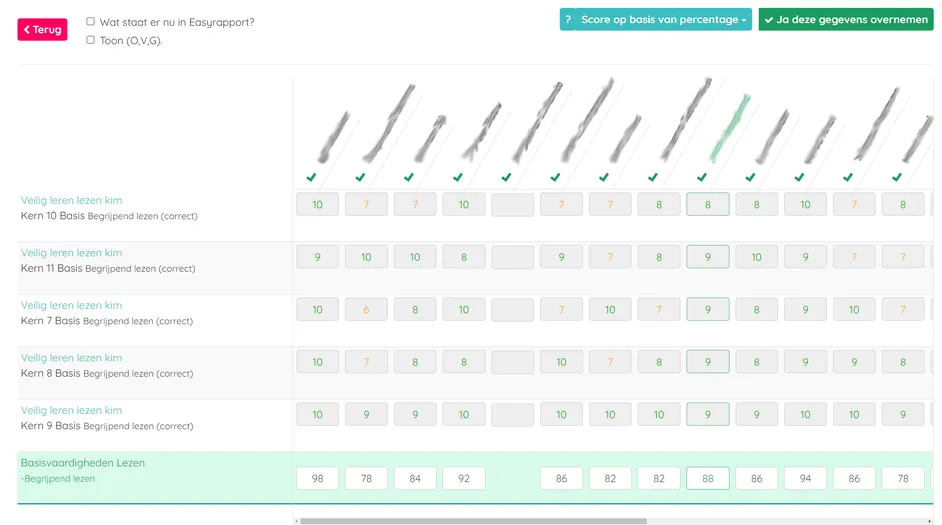Click Kern 9 score in column totaling 94
The image size is (942, 525).
pos(805,414)
